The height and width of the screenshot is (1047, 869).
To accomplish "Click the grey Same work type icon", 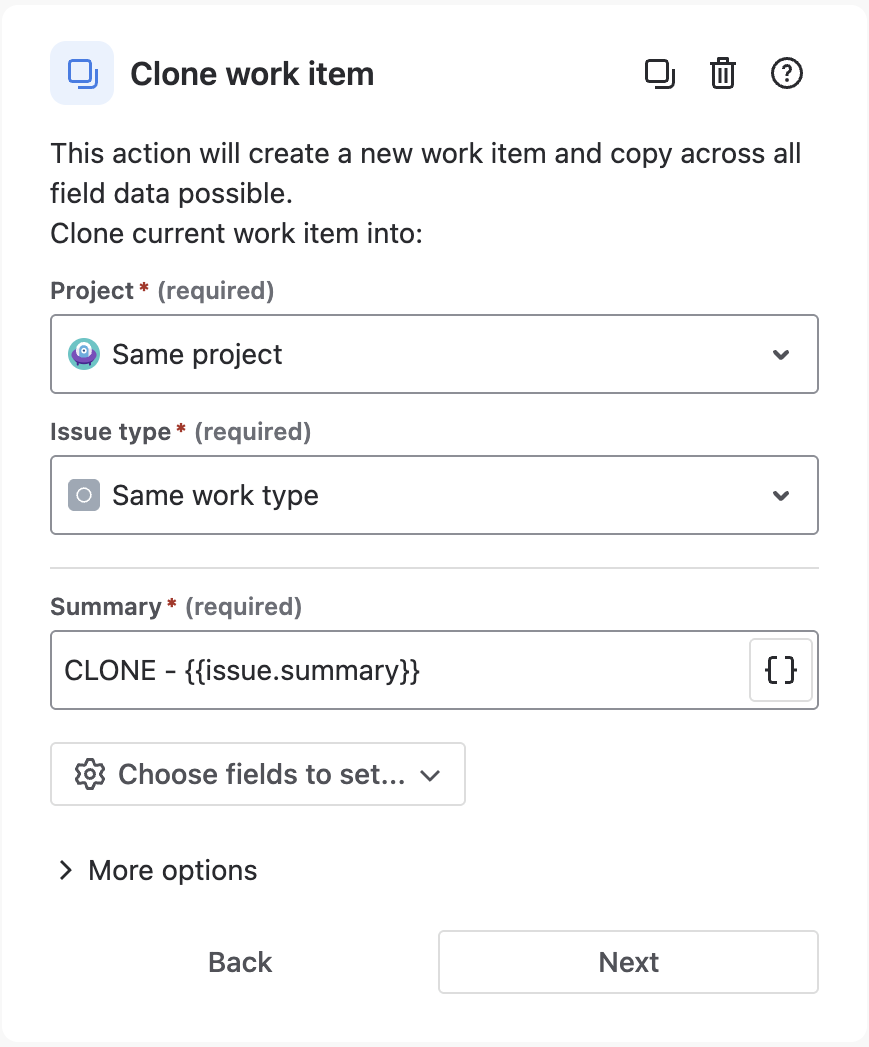I will click(x=84, y=495).
